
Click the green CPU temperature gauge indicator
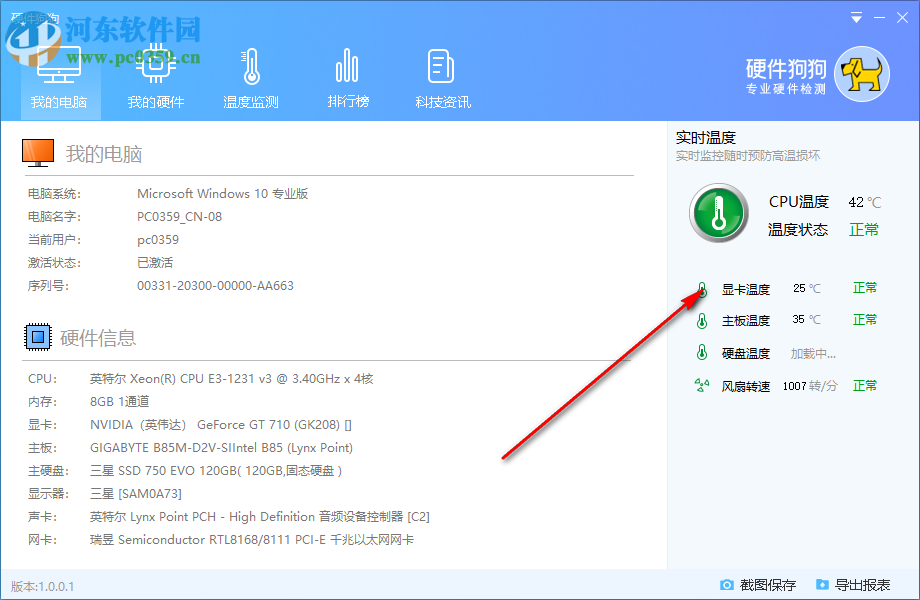pos(717,212)
